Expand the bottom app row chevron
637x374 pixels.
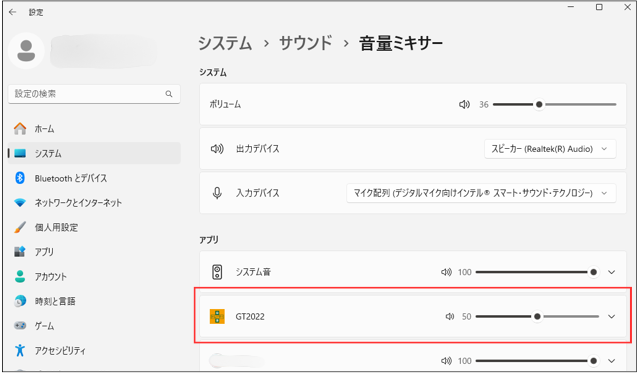(611, 361)
